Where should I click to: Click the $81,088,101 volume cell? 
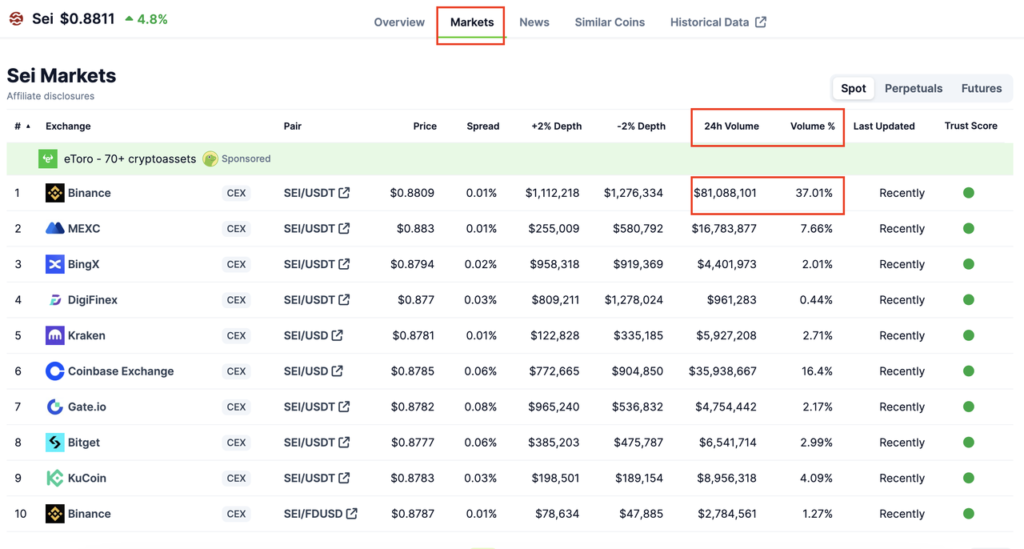click(x=725, y=193)
